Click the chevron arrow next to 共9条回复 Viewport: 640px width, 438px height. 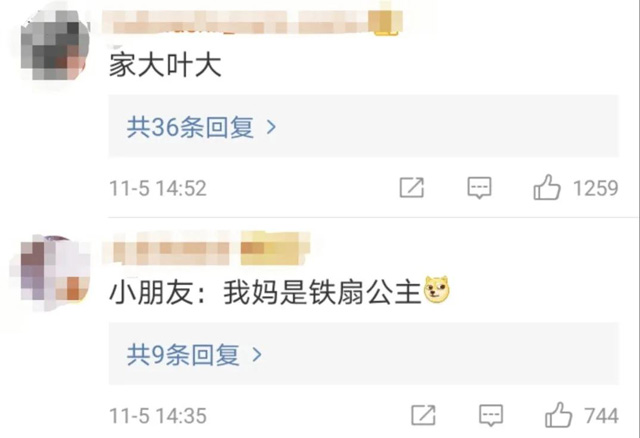[257, 355]
